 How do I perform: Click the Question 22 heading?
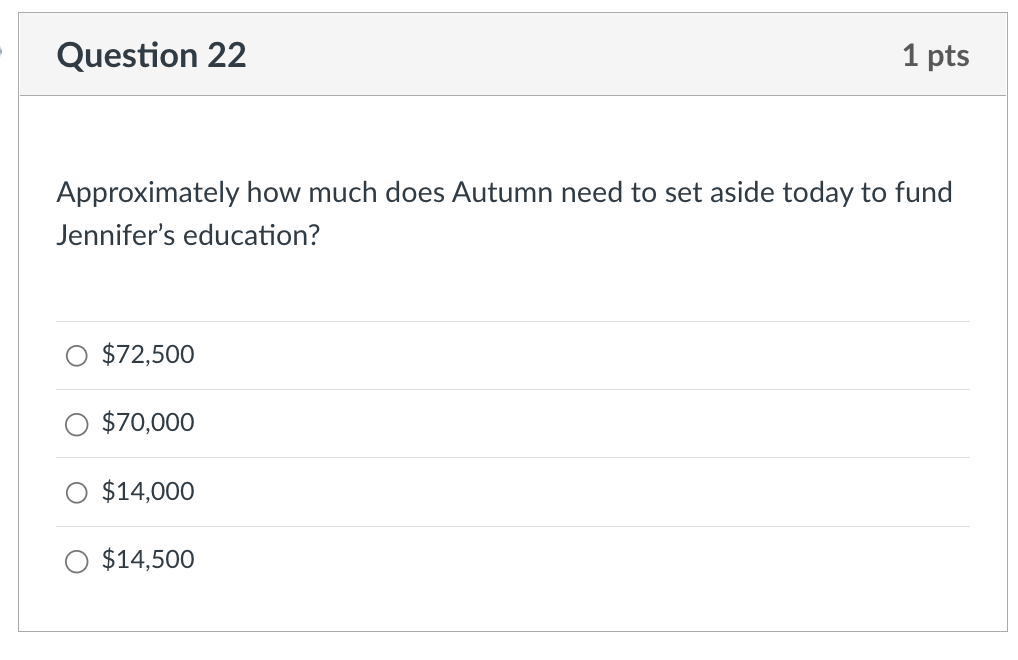click(151, 56)
